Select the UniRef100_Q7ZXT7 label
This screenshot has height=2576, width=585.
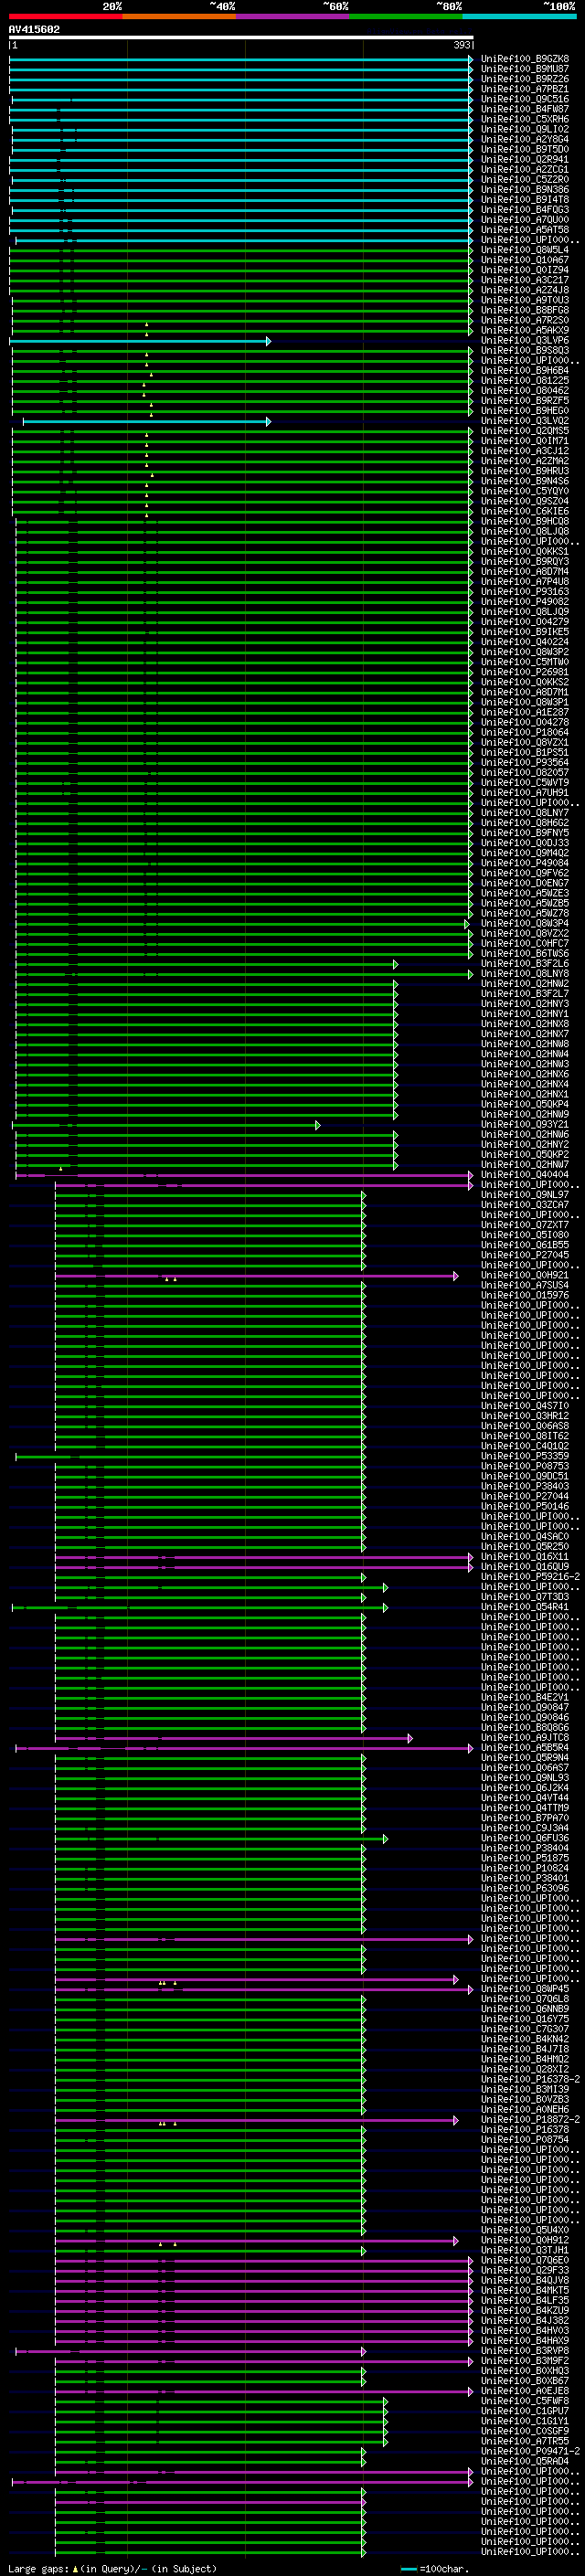point(525,1225)
